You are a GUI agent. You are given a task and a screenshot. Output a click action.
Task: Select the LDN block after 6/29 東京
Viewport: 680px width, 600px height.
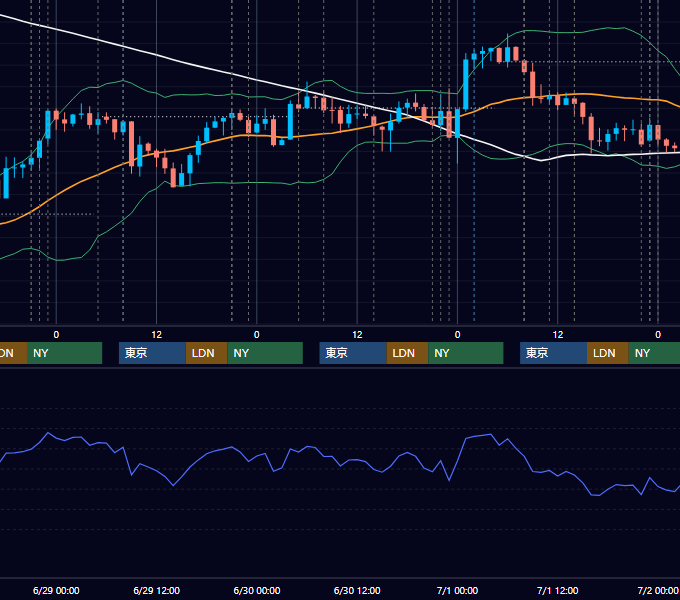point(206,353)
